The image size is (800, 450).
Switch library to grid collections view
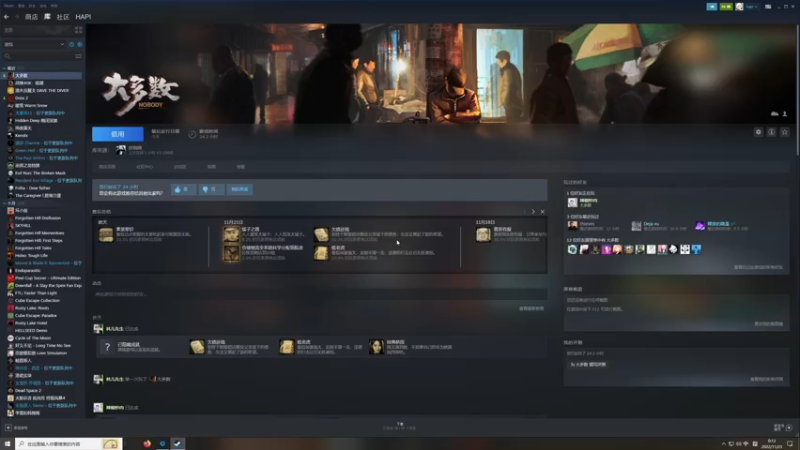coord(79,30)
